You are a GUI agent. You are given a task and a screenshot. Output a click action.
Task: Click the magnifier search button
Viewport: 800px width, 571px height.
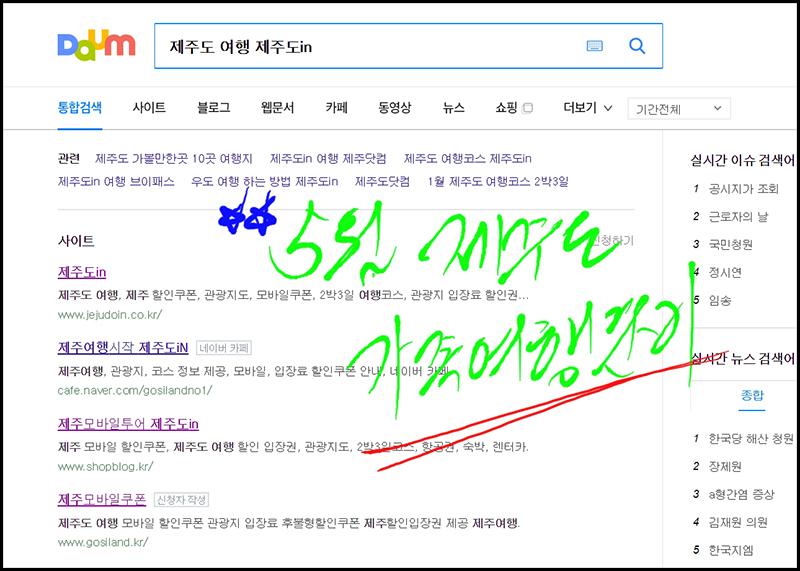637,46
